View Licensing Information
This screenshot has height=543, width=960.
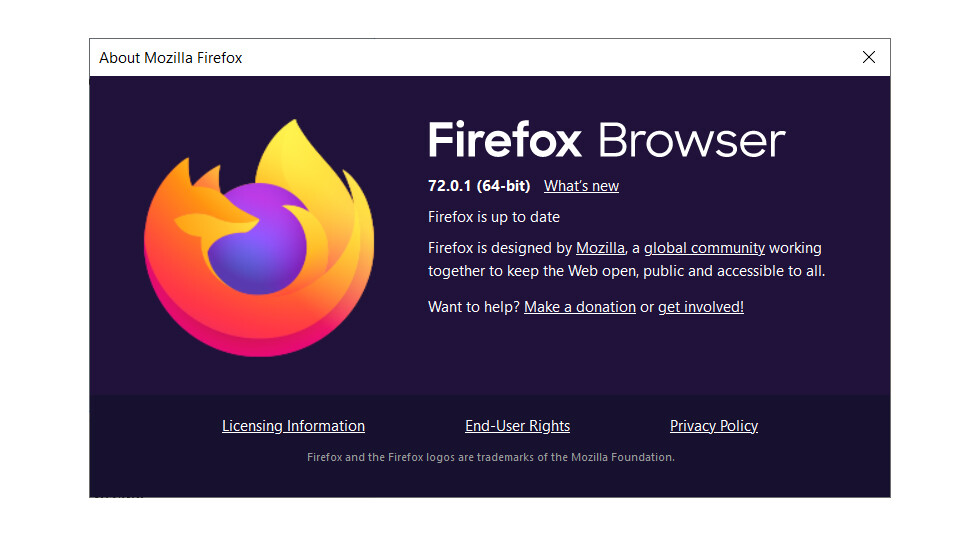pos(293,426)
